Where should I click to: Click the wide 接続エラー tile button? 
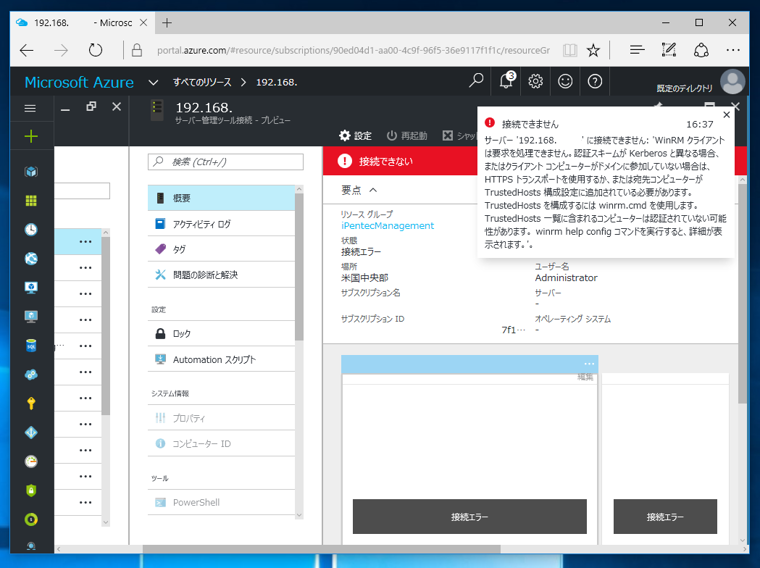point(470,517)
